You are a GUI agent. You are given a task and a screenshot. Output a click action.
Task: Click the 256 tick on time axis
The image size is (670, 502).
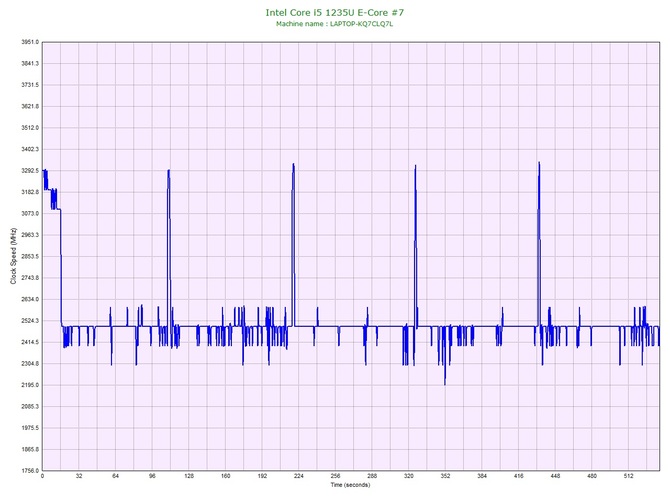click(x=335, y=476)
